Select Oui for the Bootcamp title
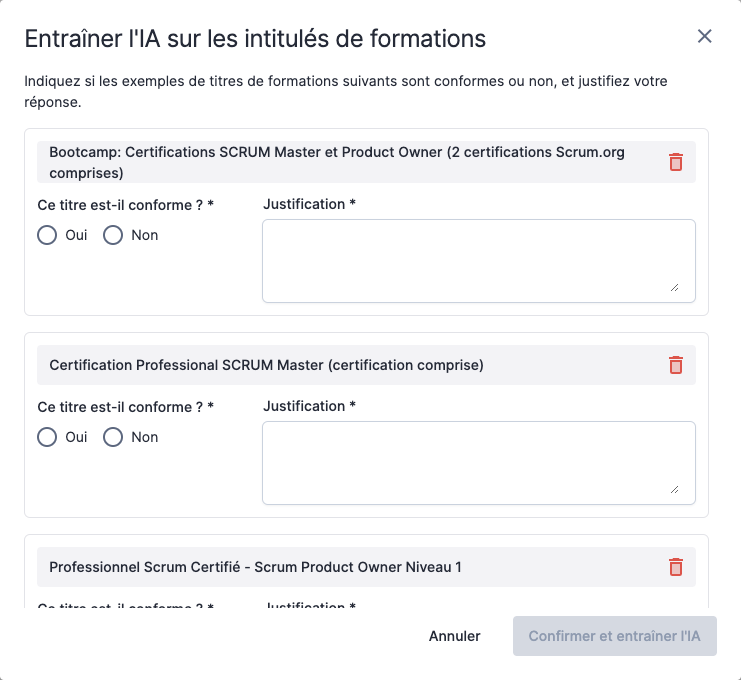 (x=47, y=235)
